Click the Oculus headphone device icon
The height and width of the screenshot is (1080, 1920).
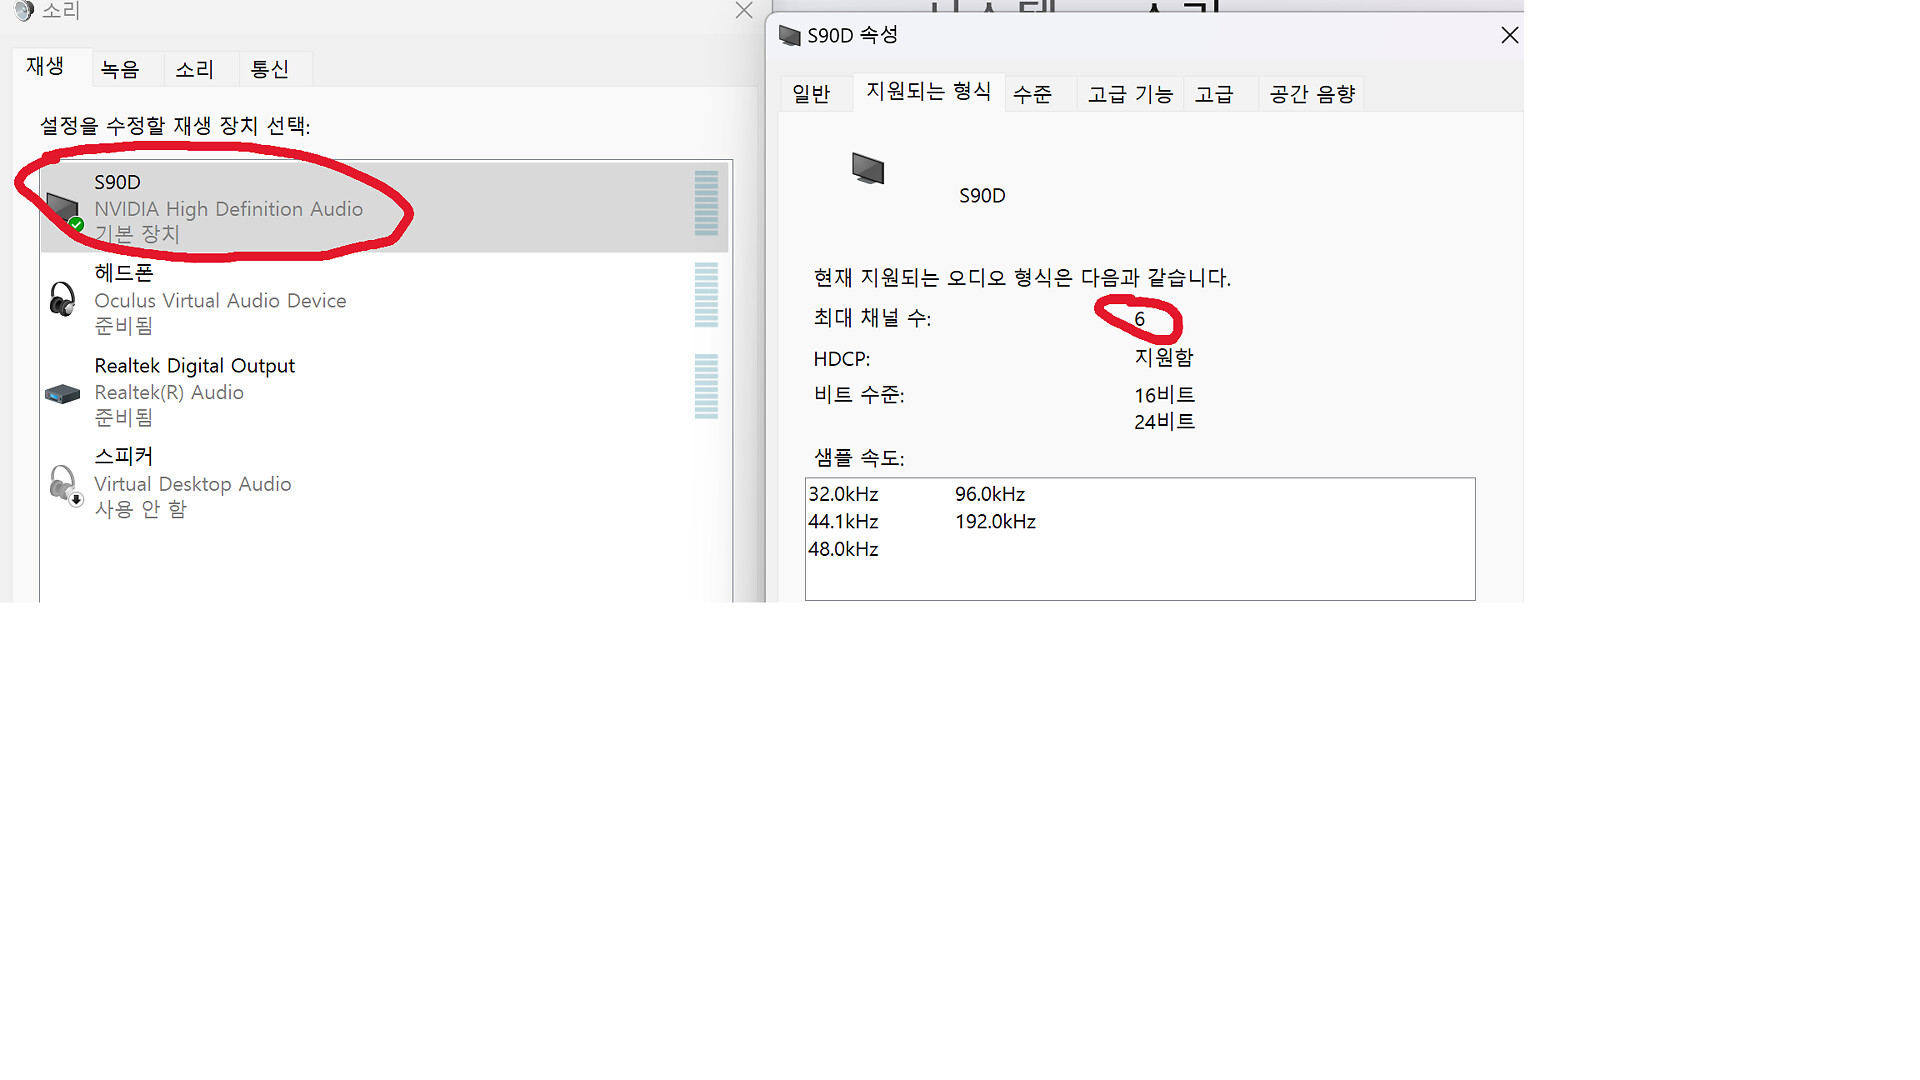(x=62, y=299)
